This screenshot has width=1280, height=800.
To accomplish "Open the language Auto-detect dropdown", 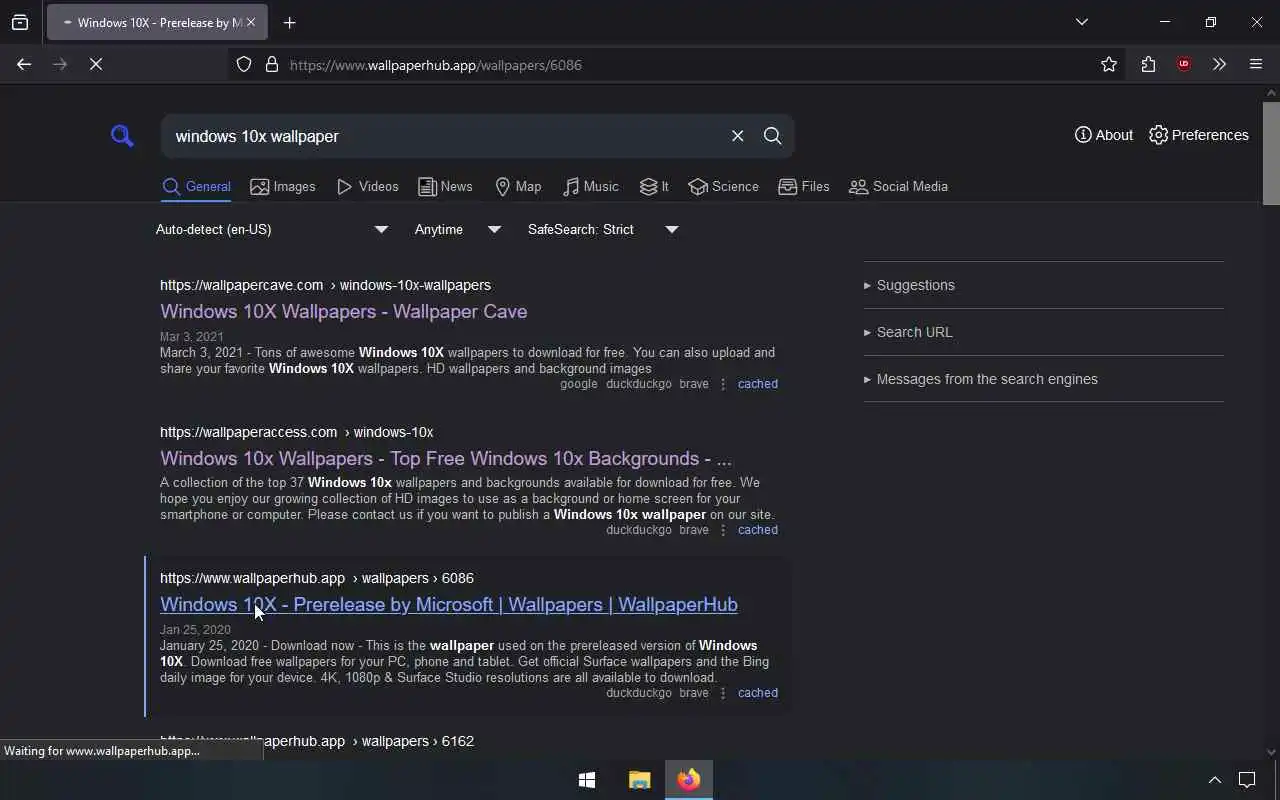I will (272, 229).
